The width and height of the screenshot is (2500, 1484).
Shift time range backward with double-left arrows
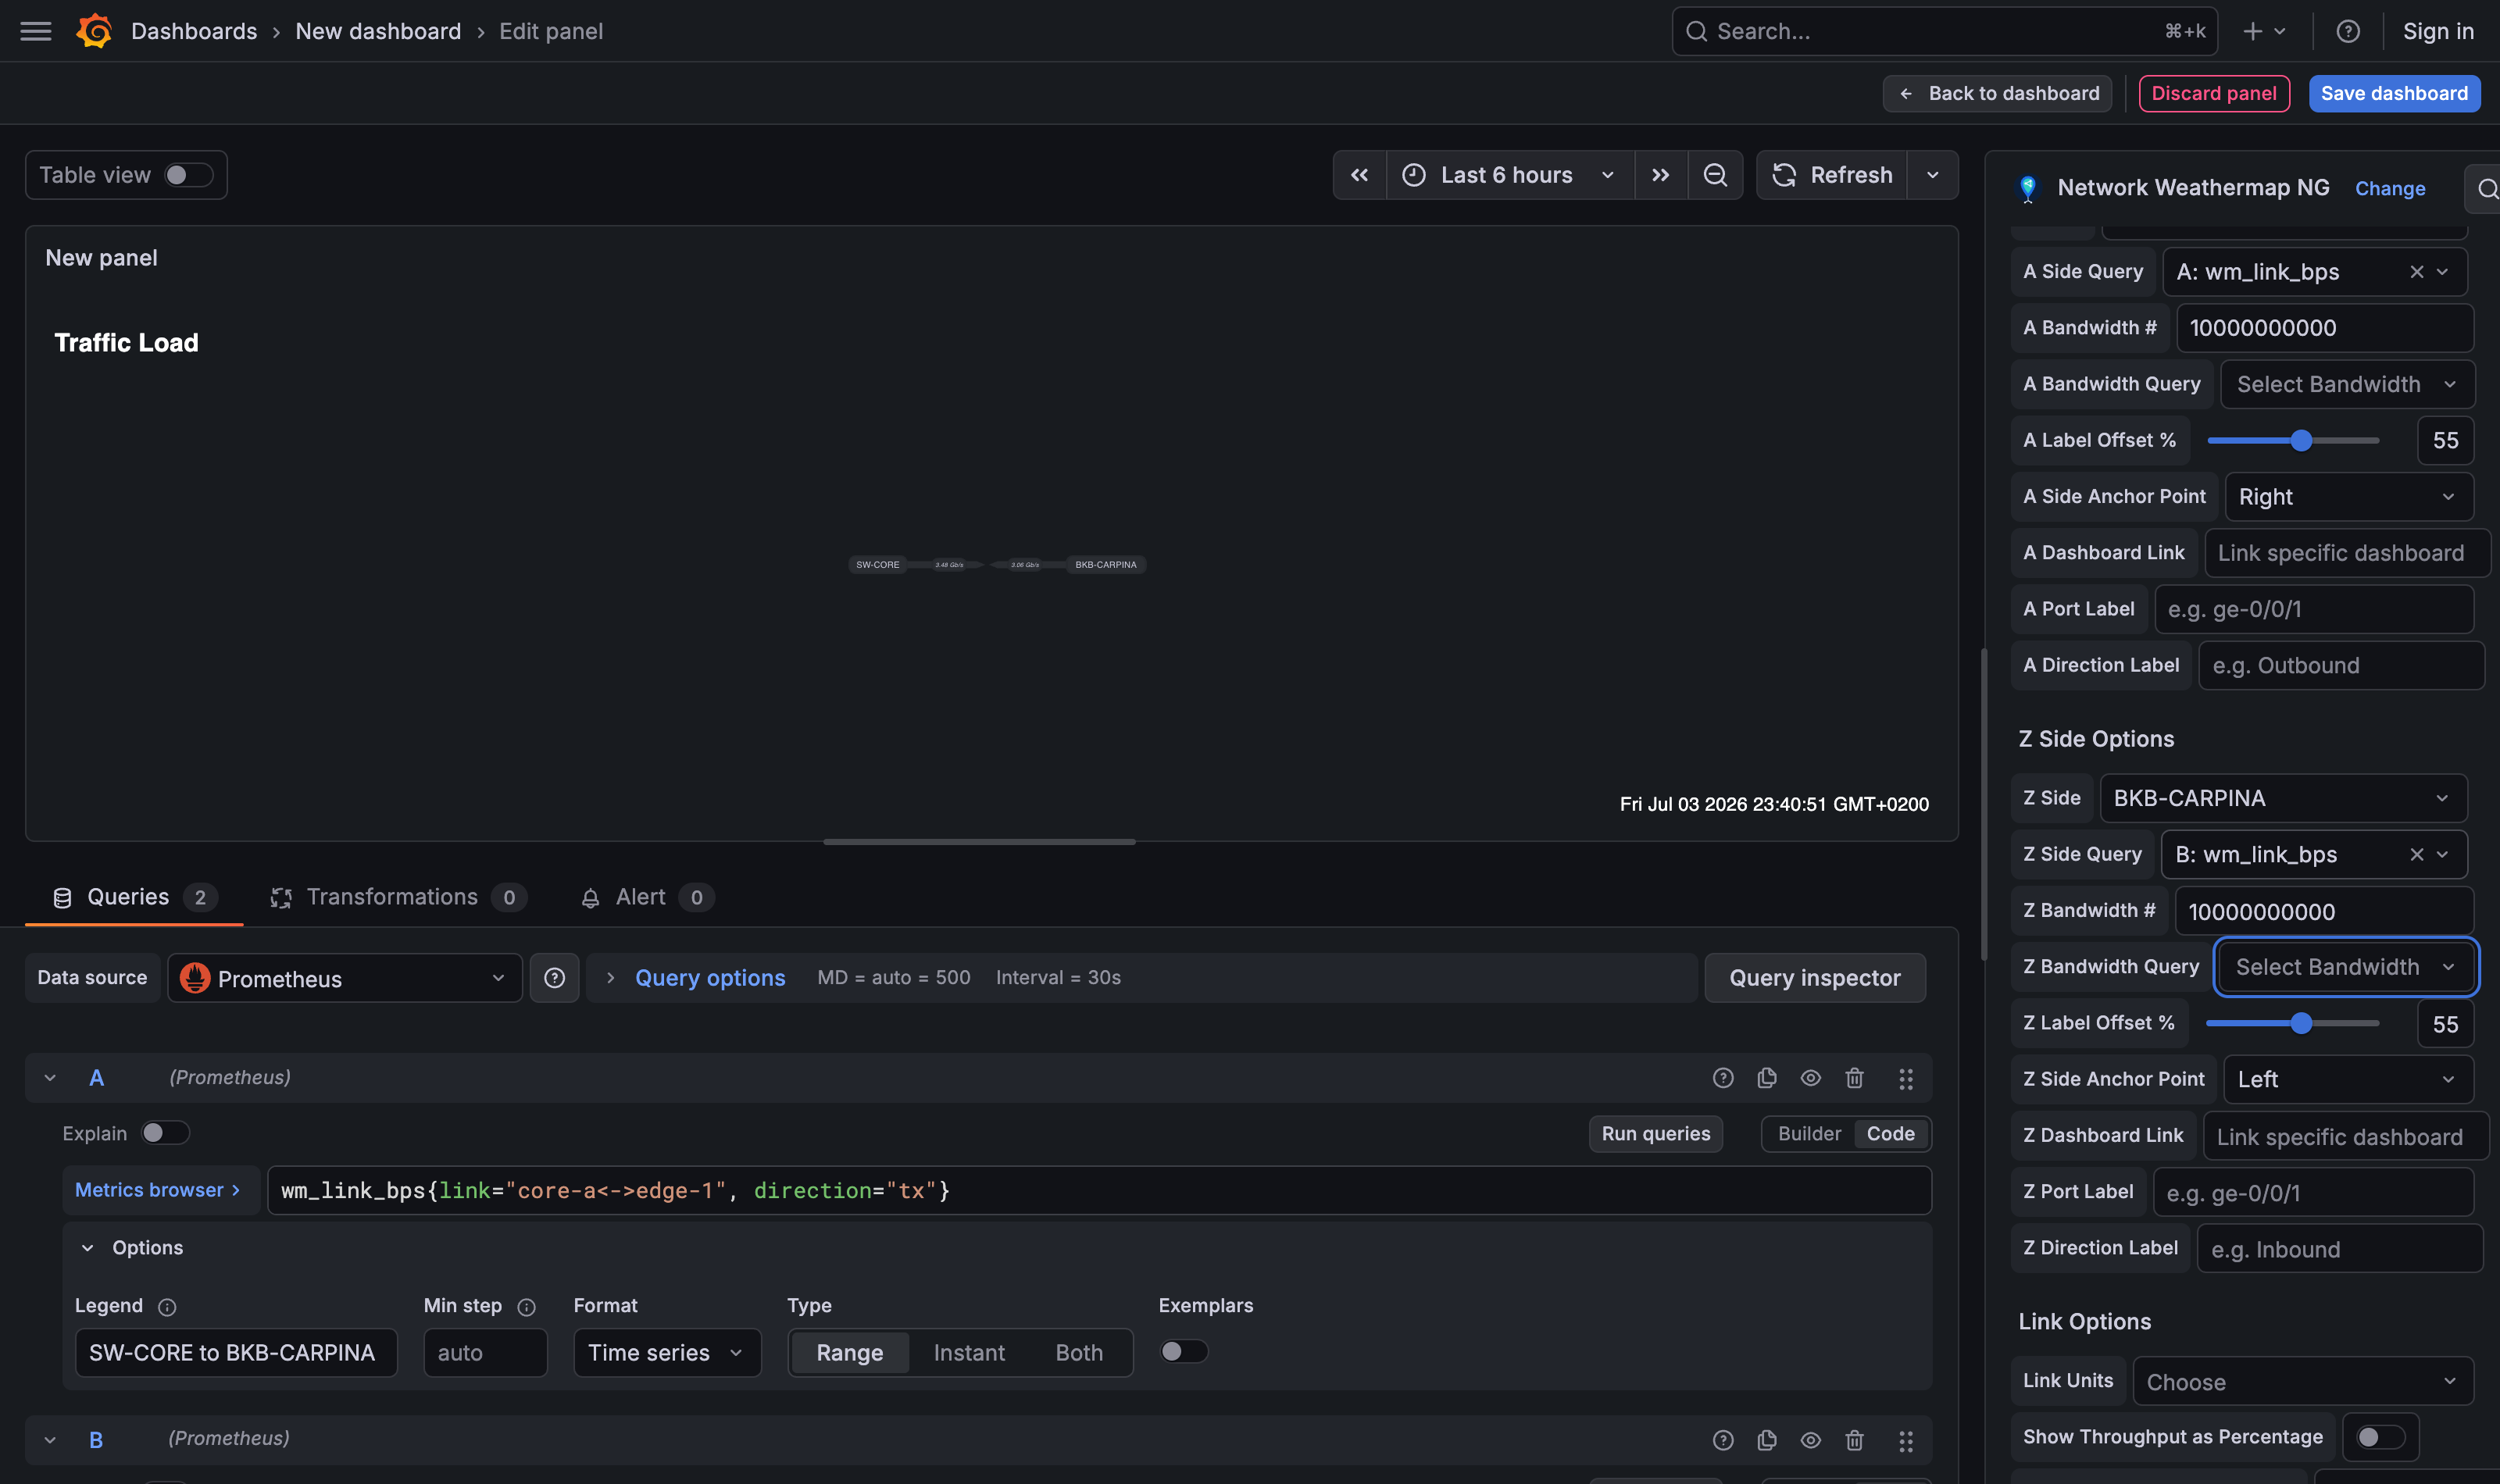(1359, 175)
